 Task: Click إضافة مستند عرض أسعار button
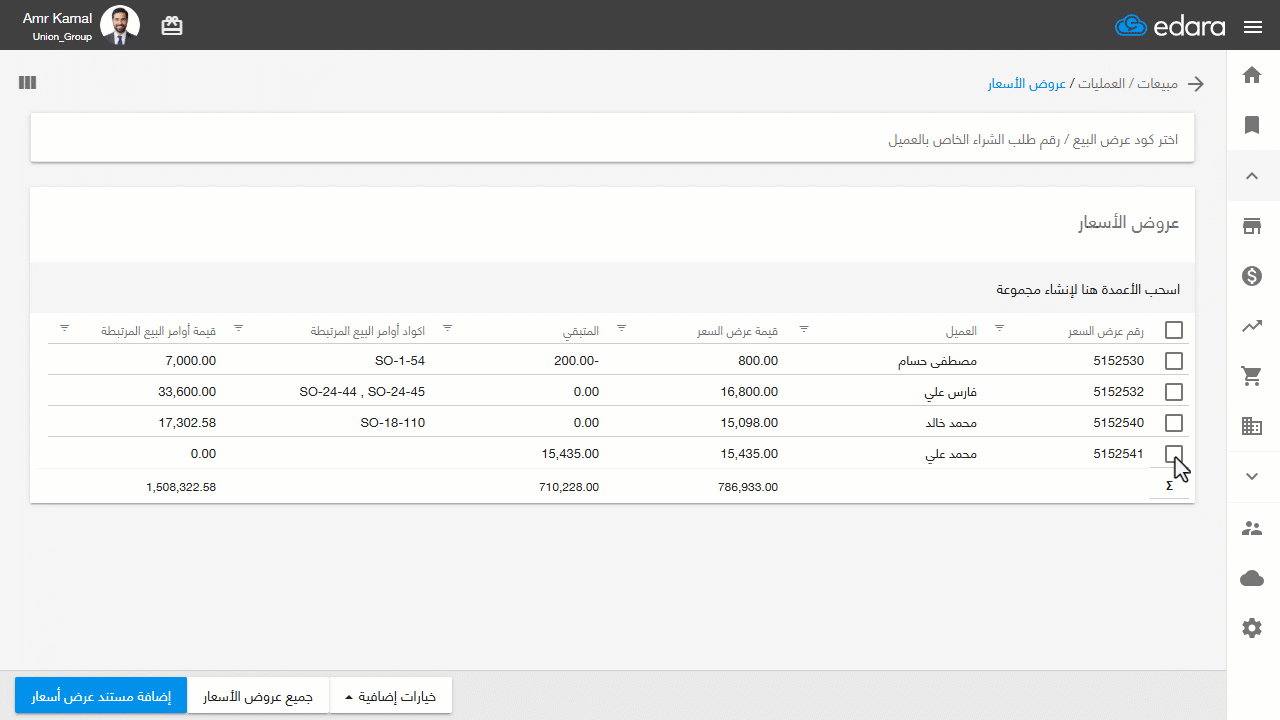pyautogui.click(x=101, y=696)
